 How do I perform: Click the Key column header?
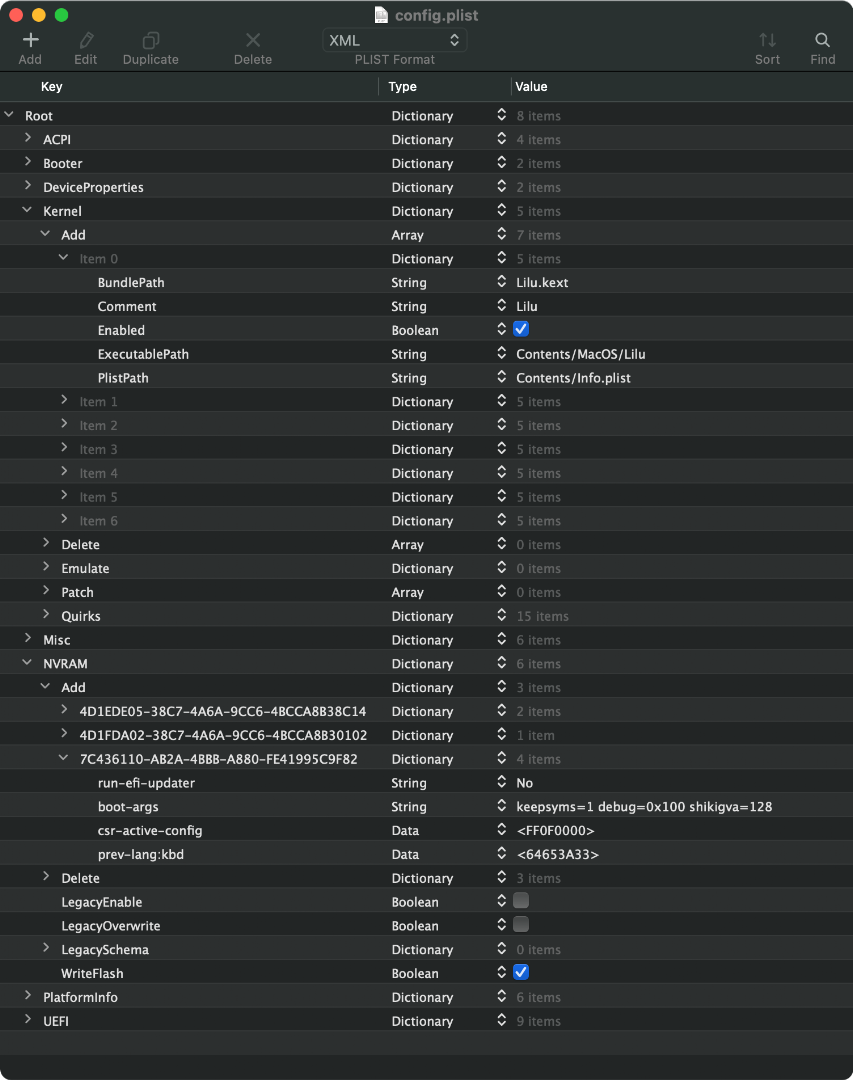[x=52, y=87]
